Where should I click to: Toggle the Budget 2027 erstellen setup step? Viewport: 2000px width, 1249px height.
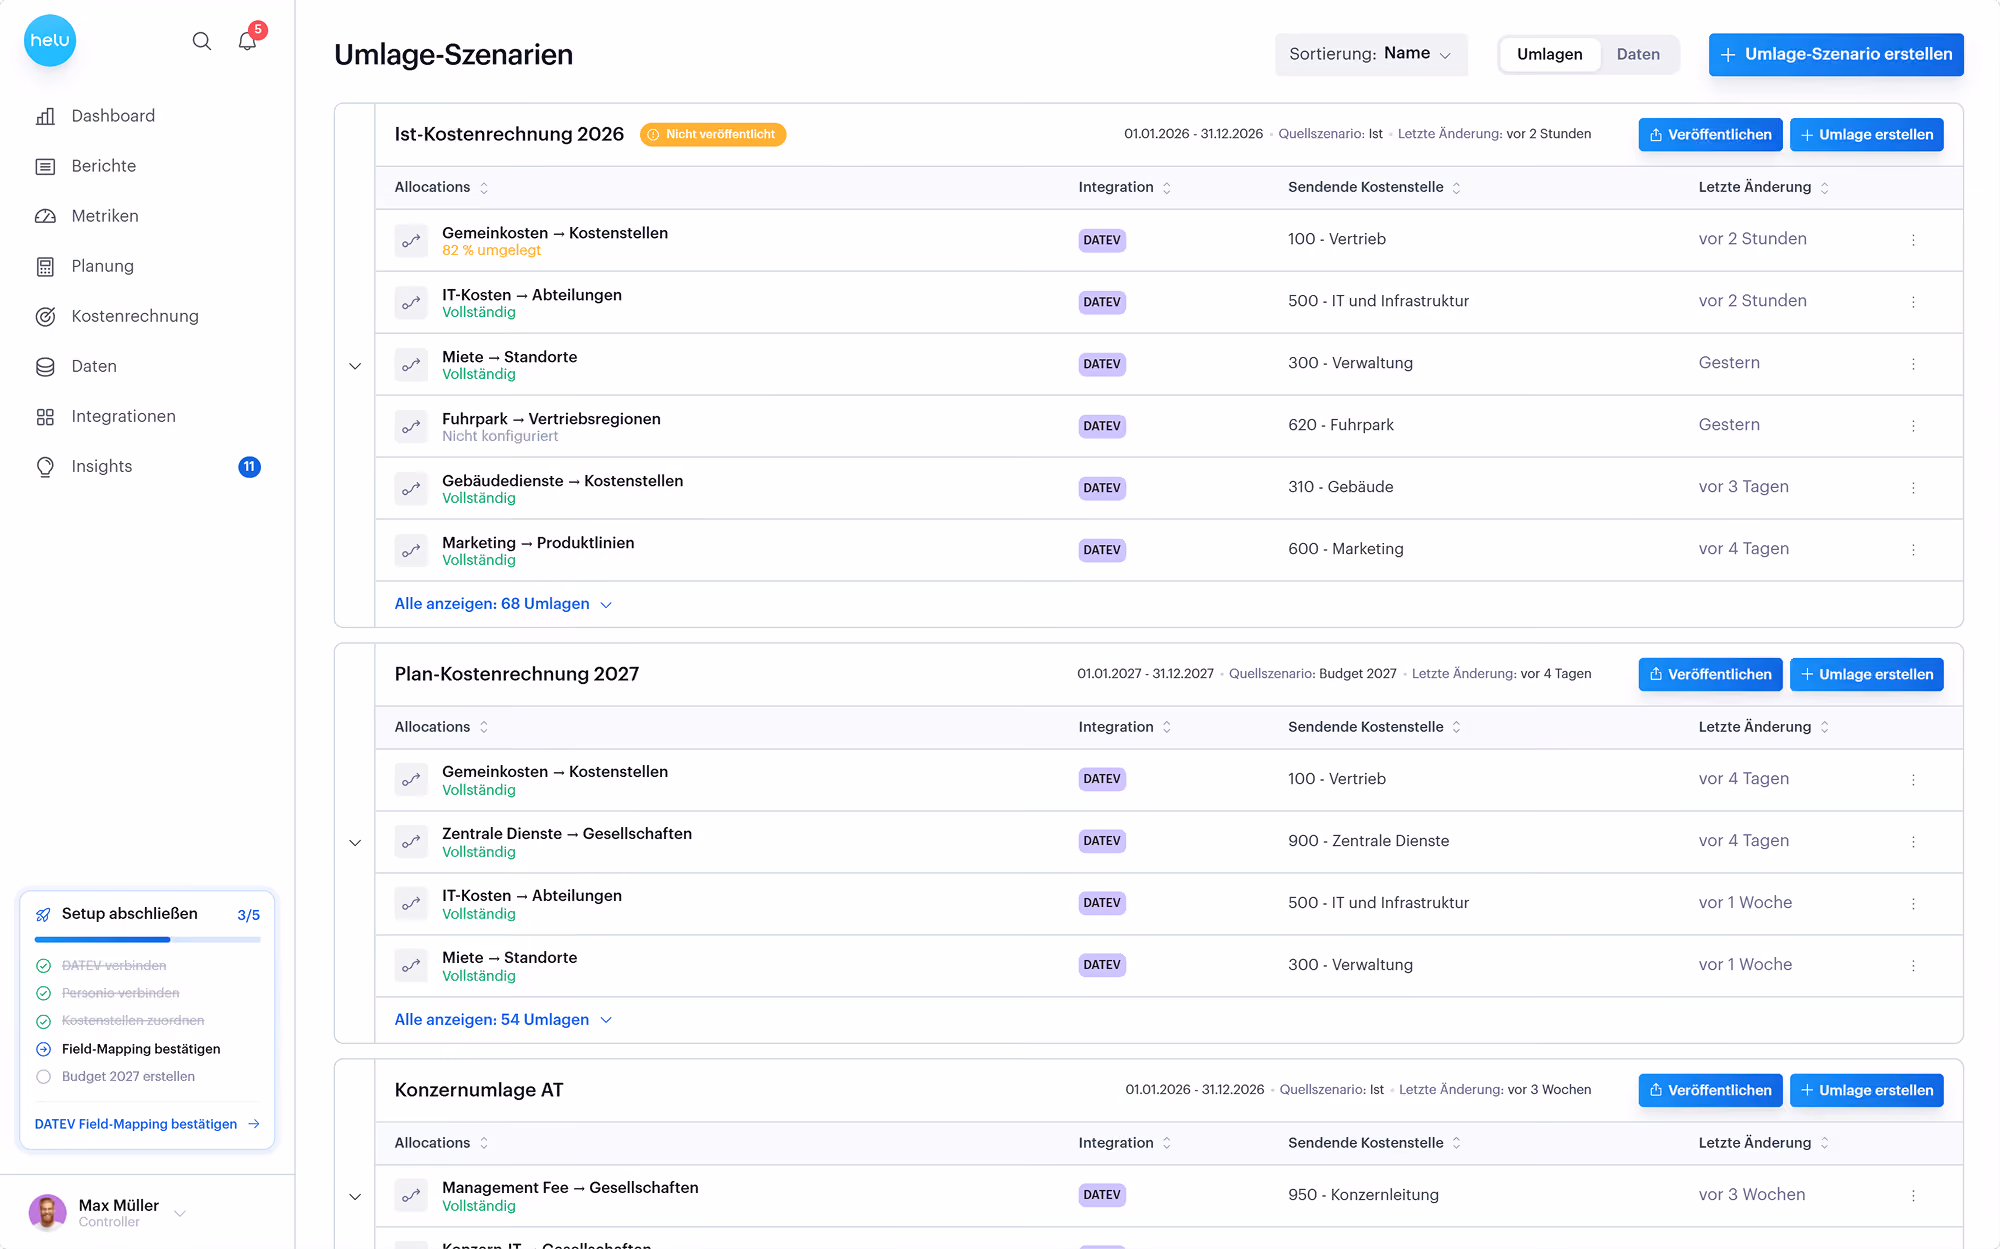click(43, 1077)
